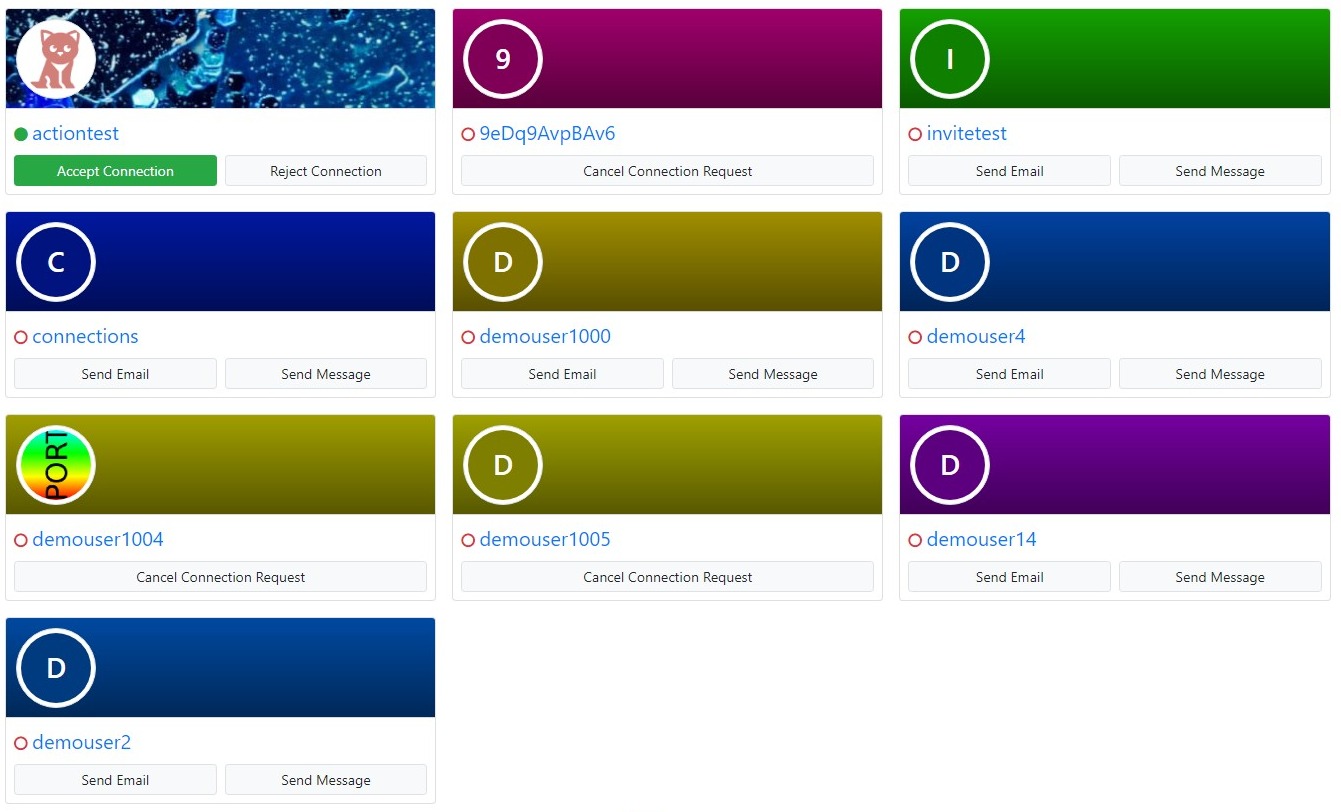Open the actiontest profile link

coord(76,134)
